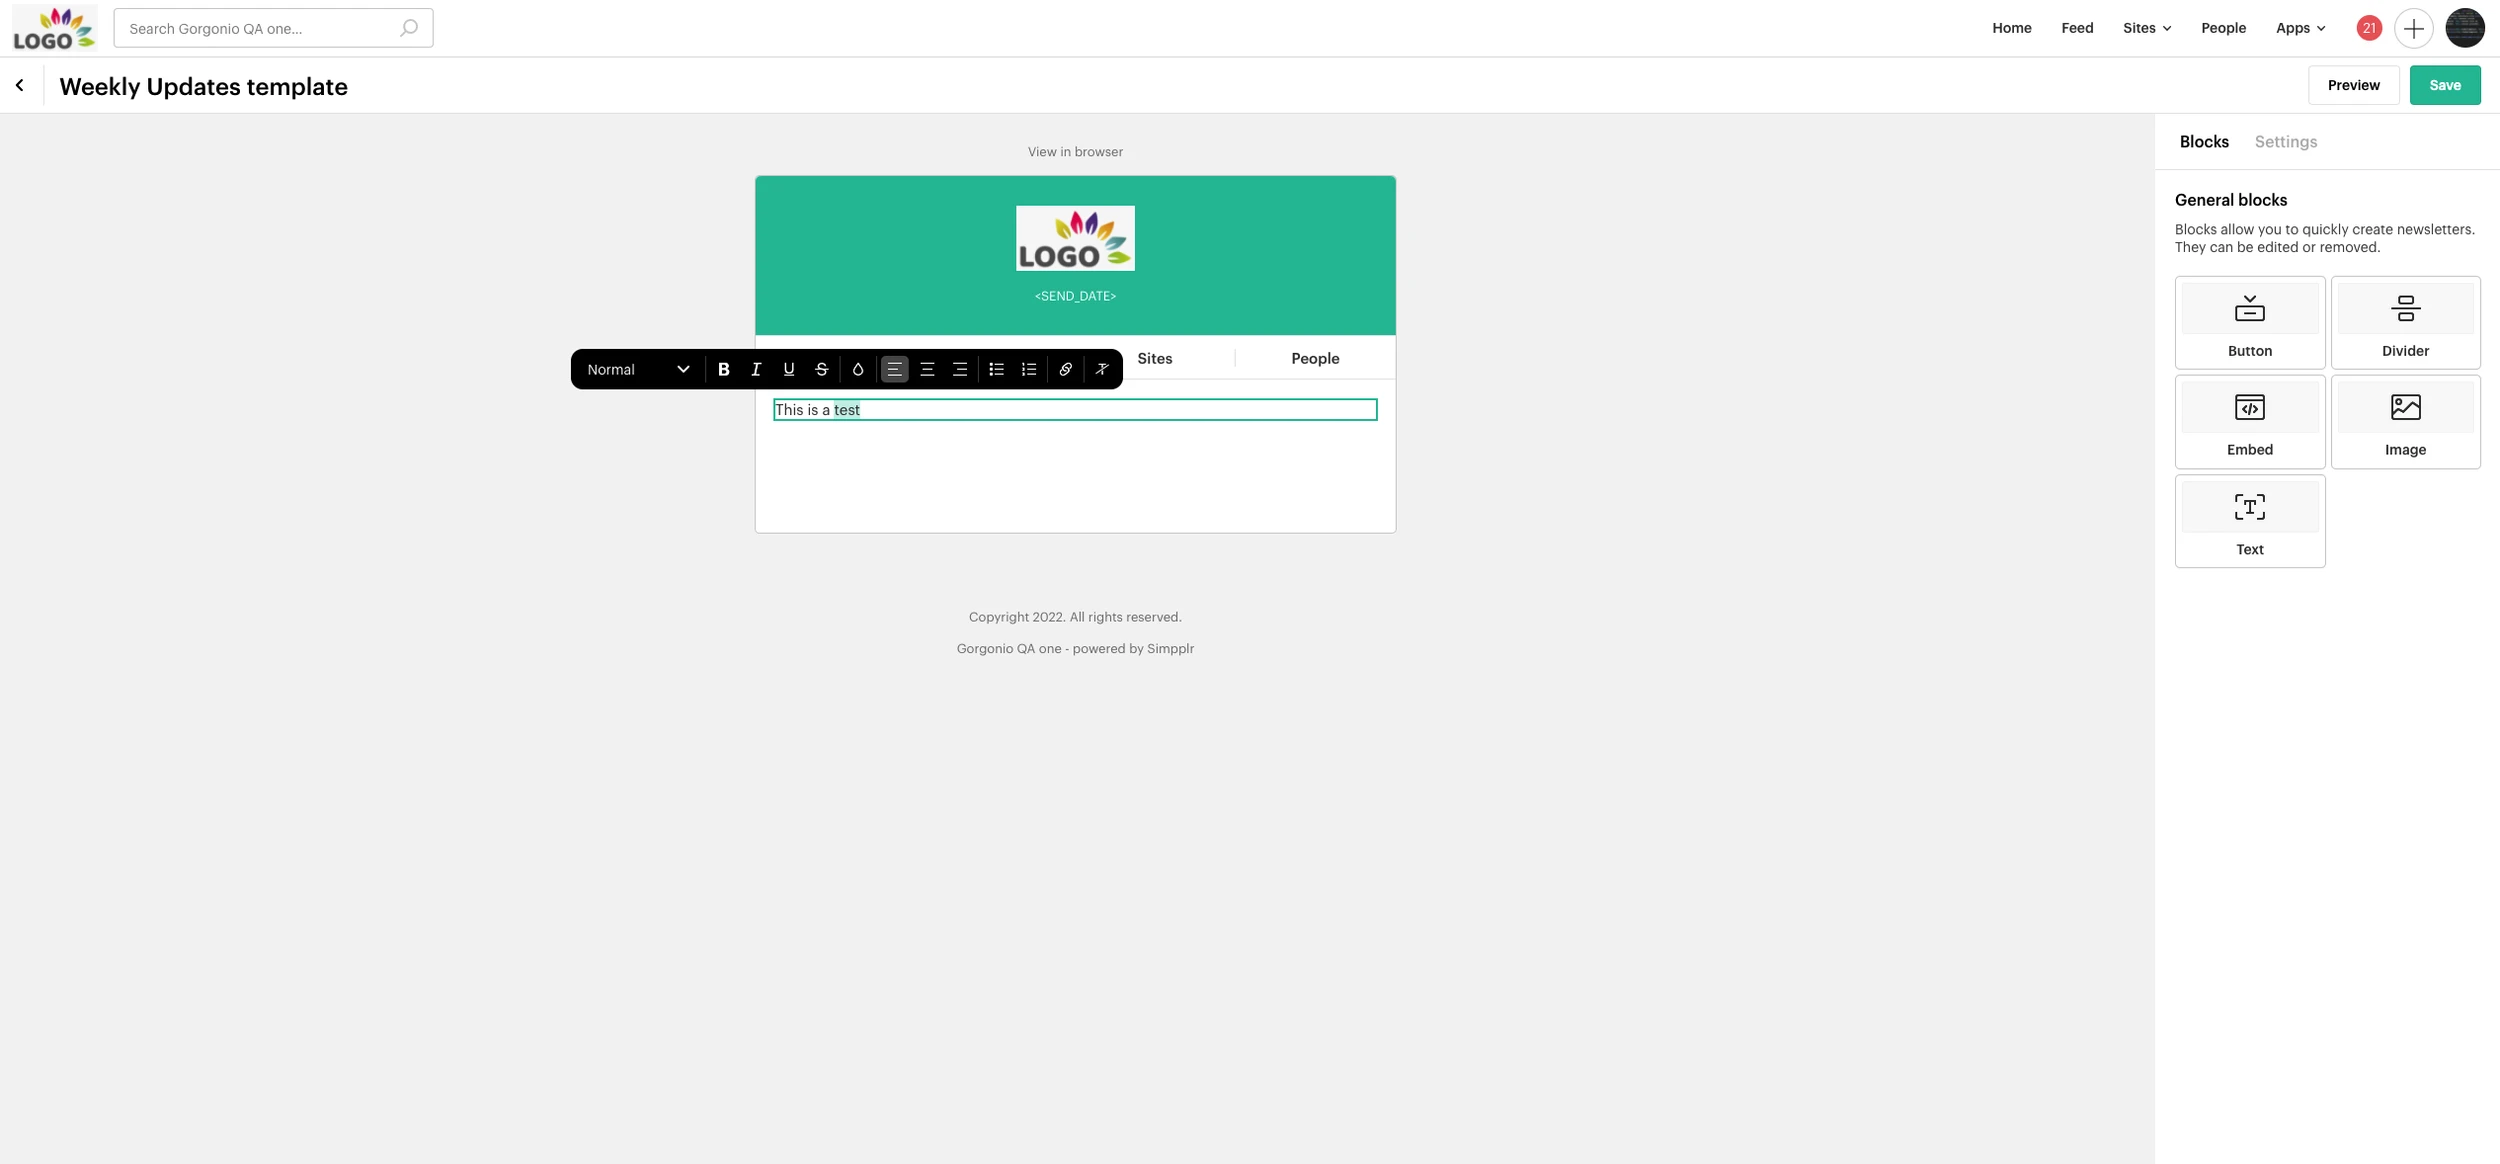The height and width of the screenshot is (1164, 2500).
Task: Switch to the Settings tab
Action: [x=2285, y=142]
